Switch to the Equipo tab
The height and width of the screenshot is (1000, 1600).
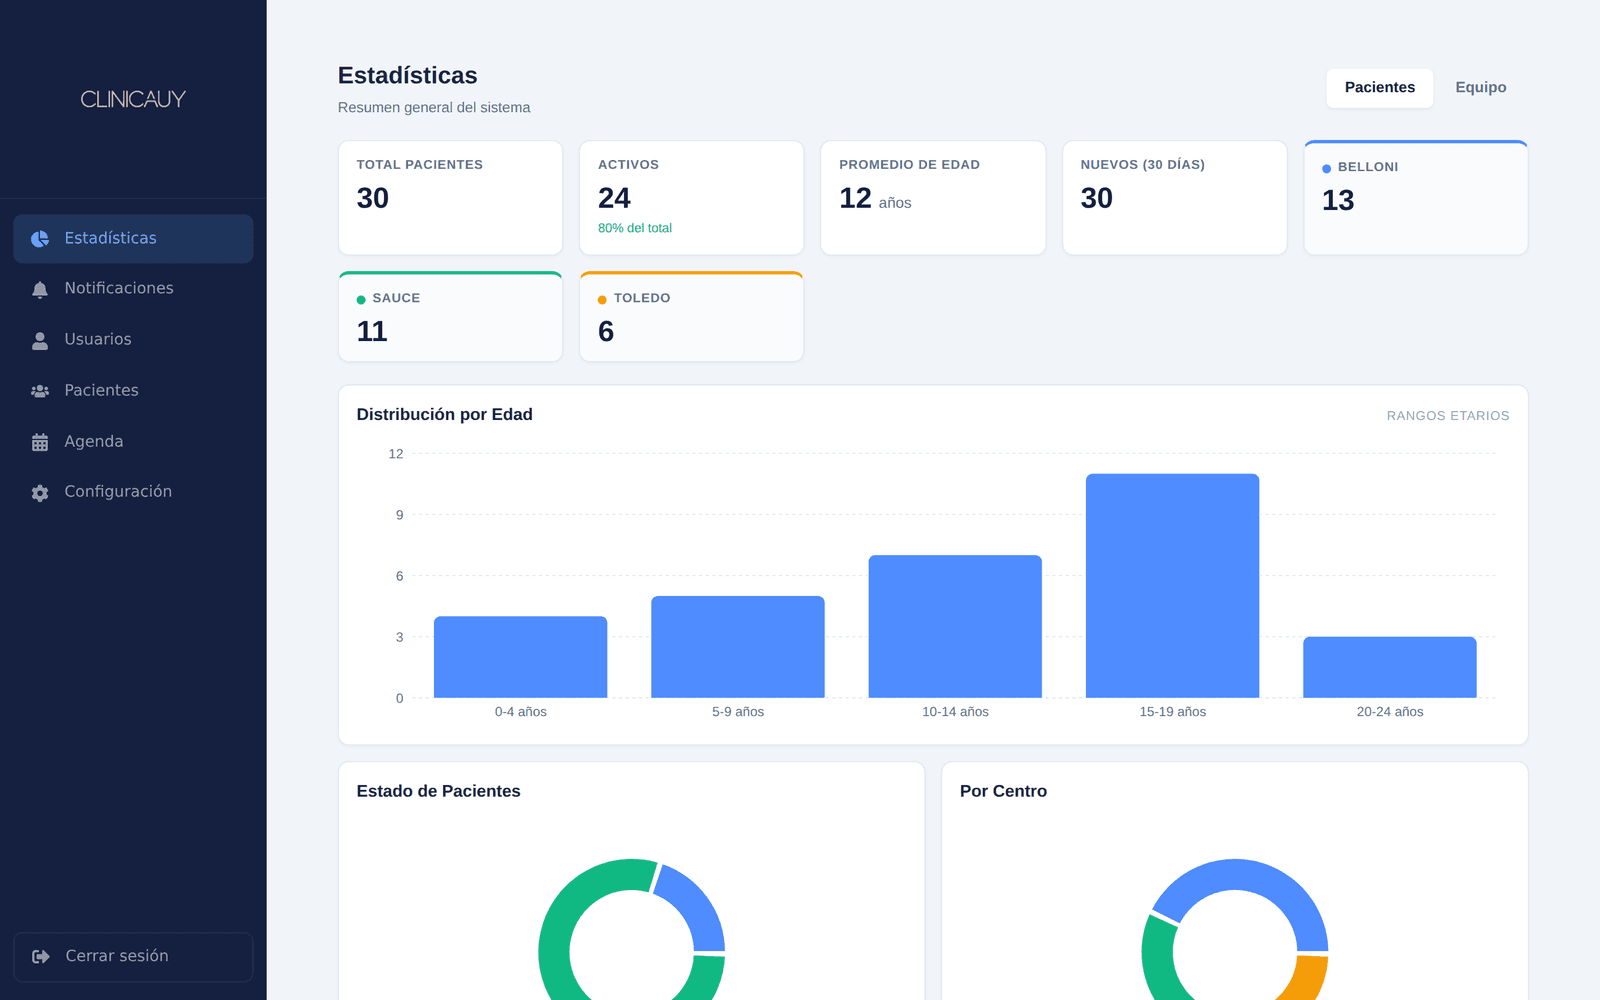(x=1480, y=88)
